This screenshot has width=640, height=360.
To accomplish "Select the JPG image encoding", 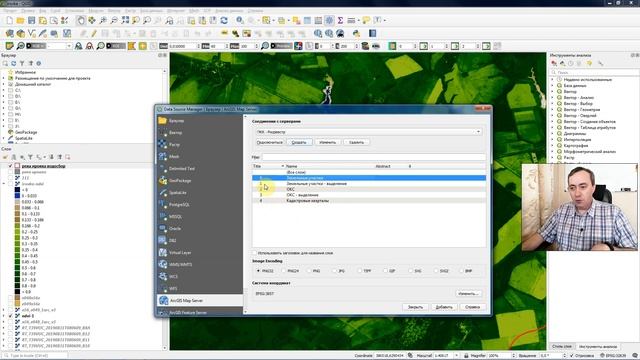I will pos(339,271).
